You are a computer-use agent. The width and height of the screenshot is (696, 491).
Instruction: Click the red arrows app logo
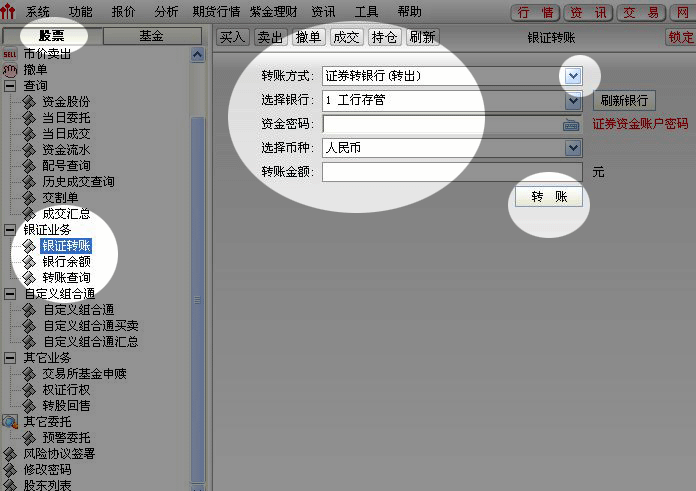pyautogui.click(x=9, y=12)
